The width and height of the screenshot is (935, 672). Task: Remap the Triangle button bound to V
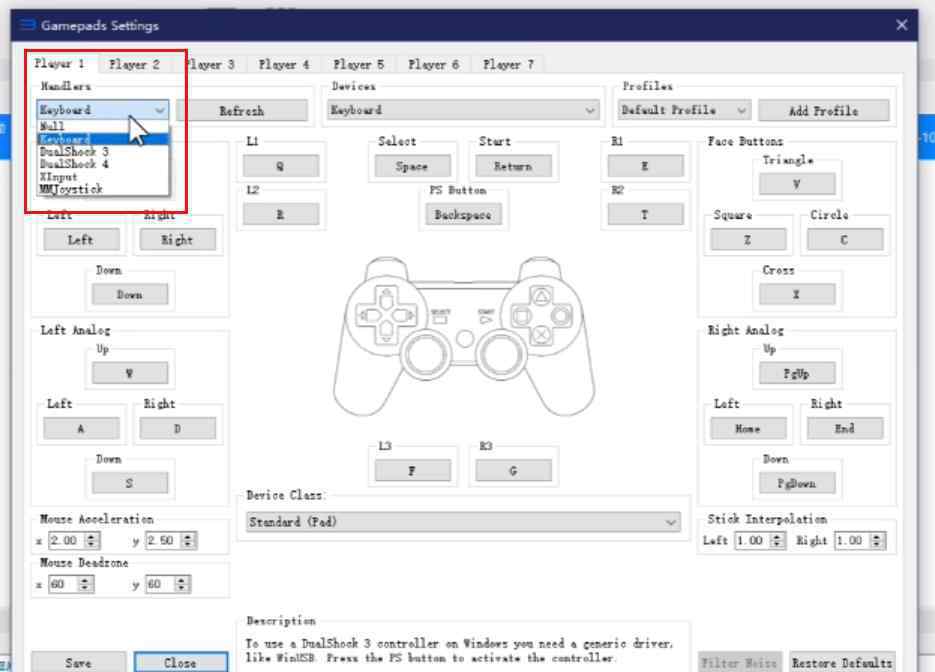[x=797, y=184]
